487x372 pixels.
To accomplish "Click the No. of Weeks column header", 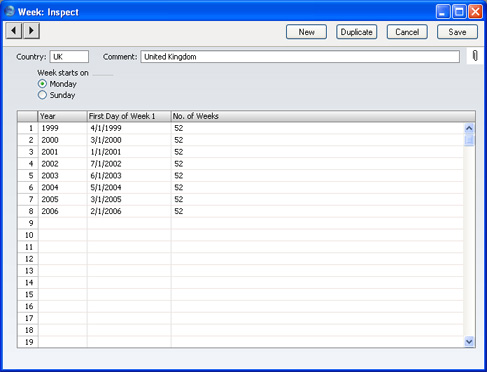I will [x=323, y=116].
